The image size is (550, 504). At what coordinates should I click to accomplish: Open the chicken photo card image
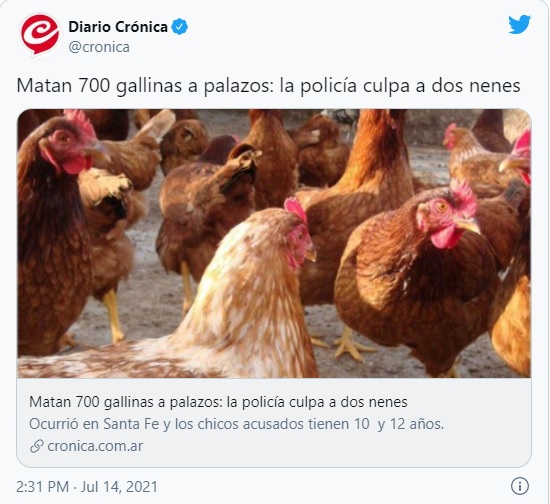(x=274, y=243)
